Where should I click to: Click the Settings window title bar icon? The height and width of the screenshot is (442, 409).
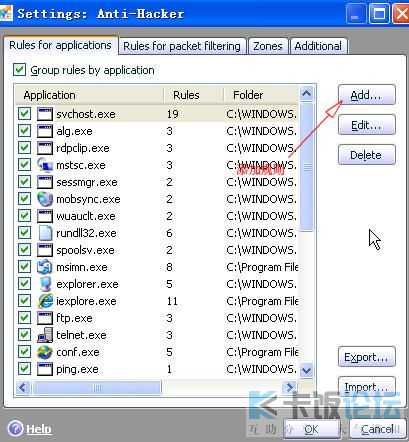coord(6,13)
